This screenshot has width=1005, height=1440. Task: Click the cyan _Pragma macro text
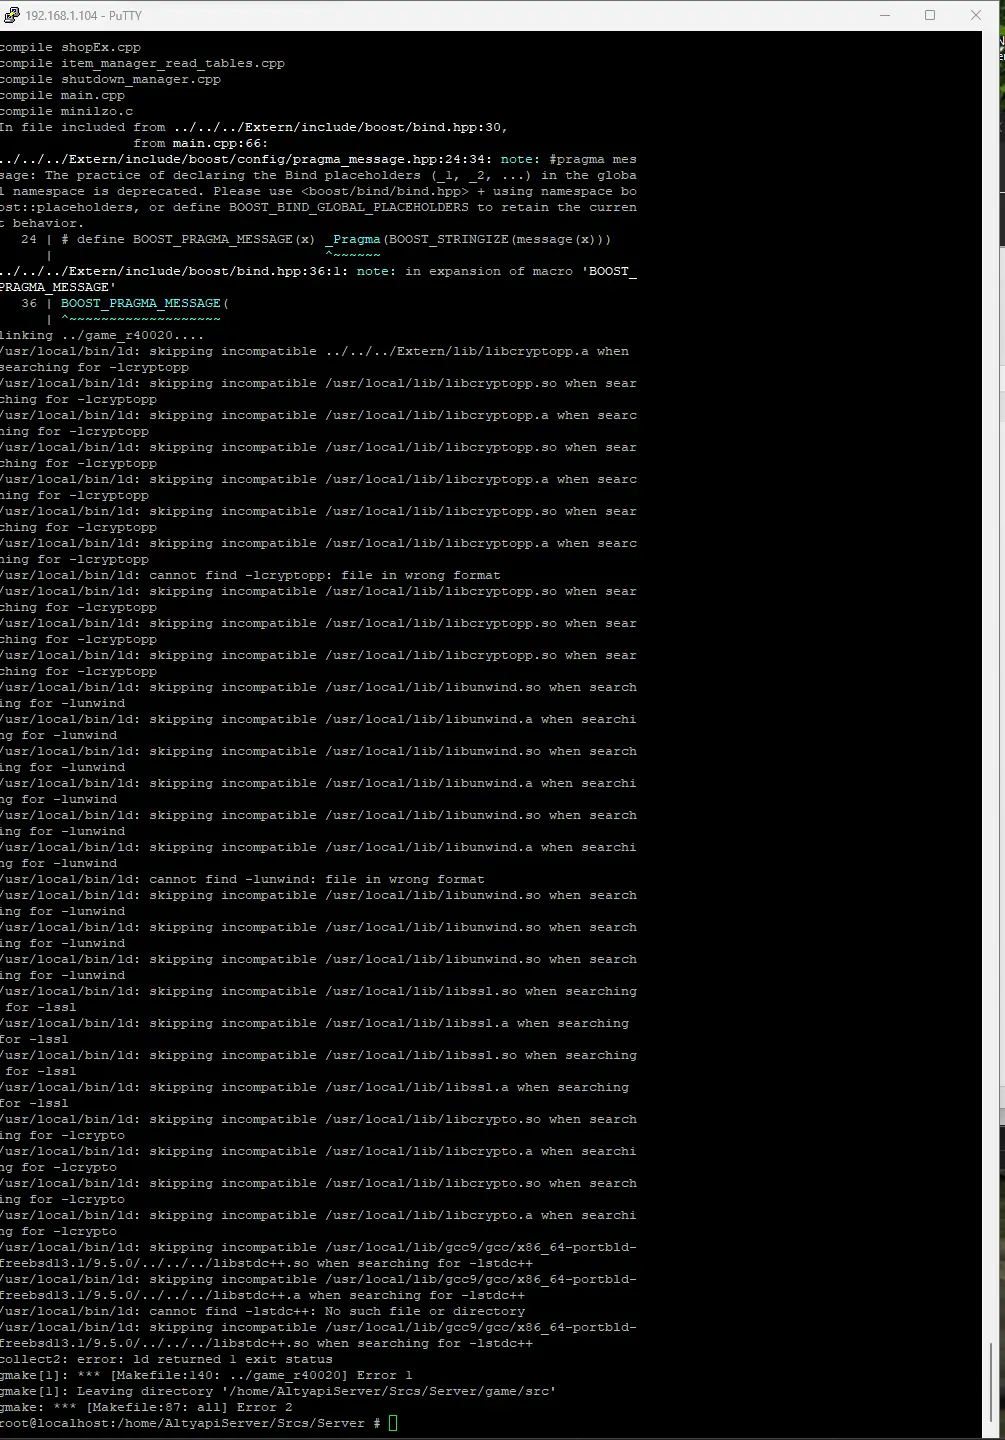353,239
